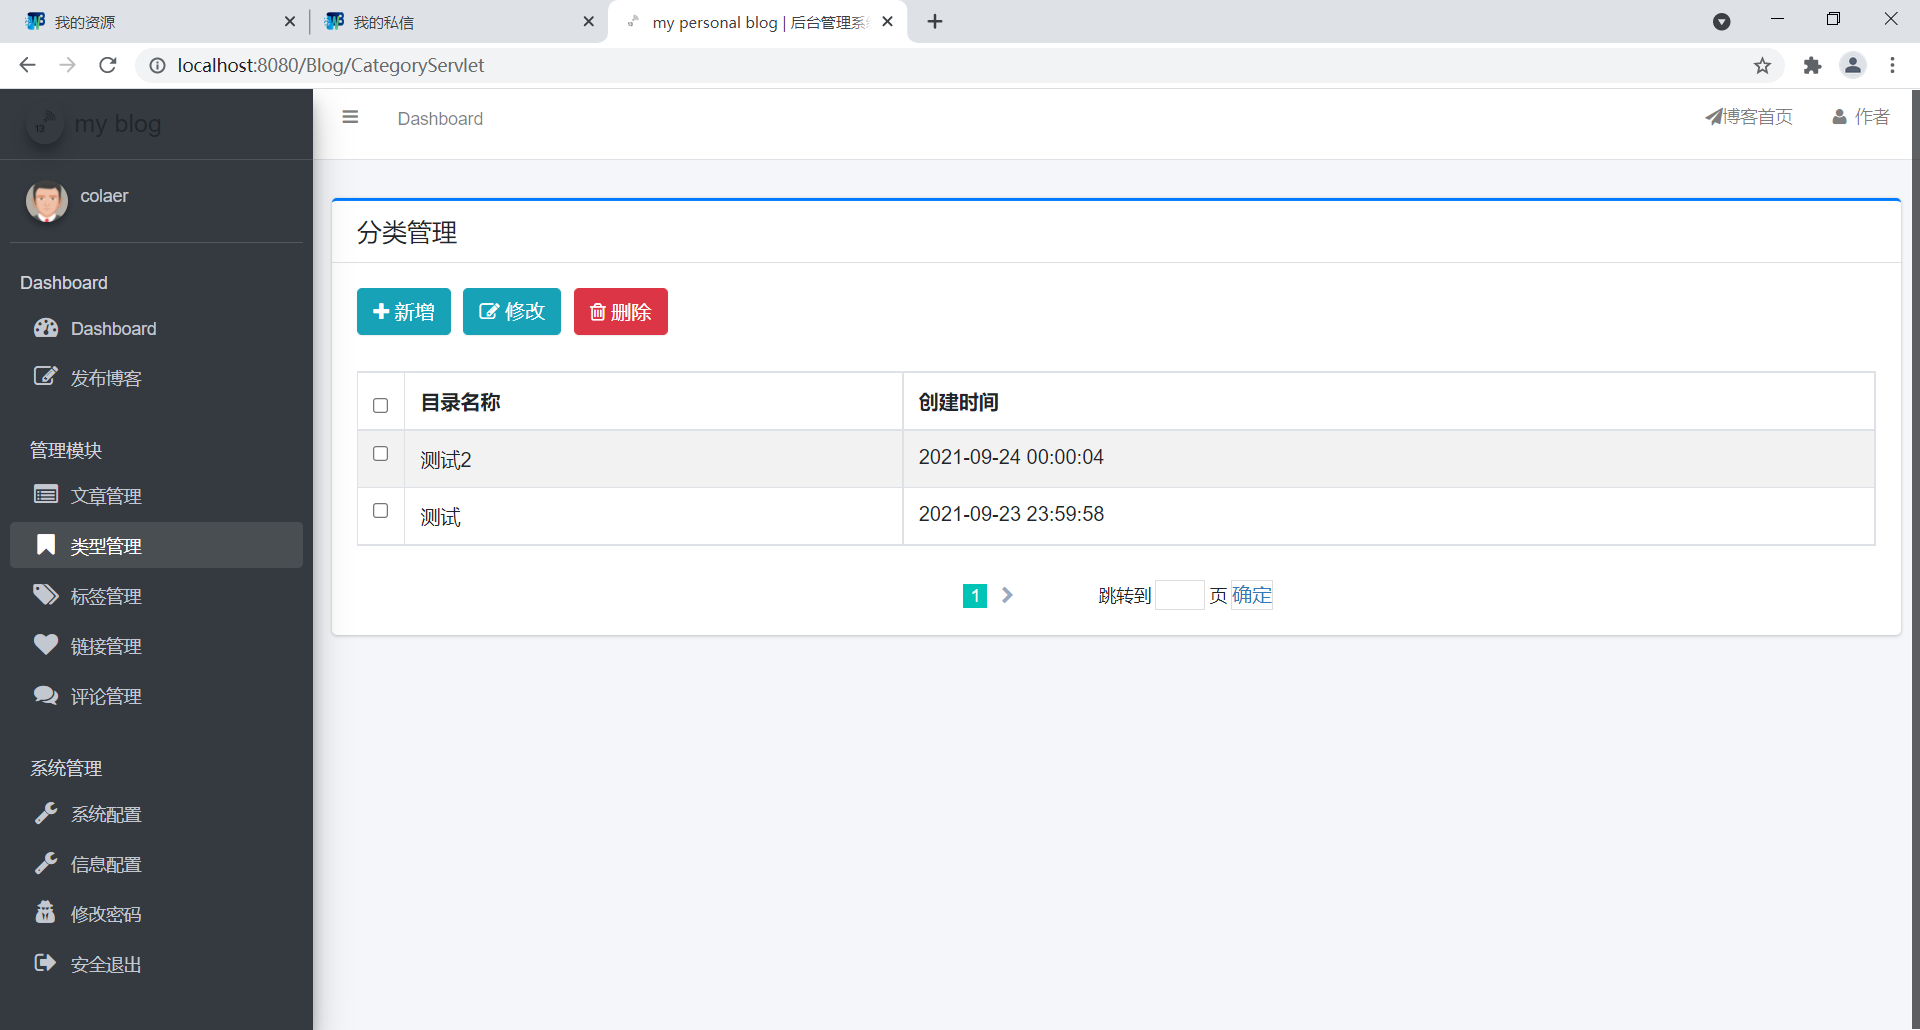Open the Chrome three-dot menu
Viewport: 1920px width, 1030px height.
(1892, 65)
